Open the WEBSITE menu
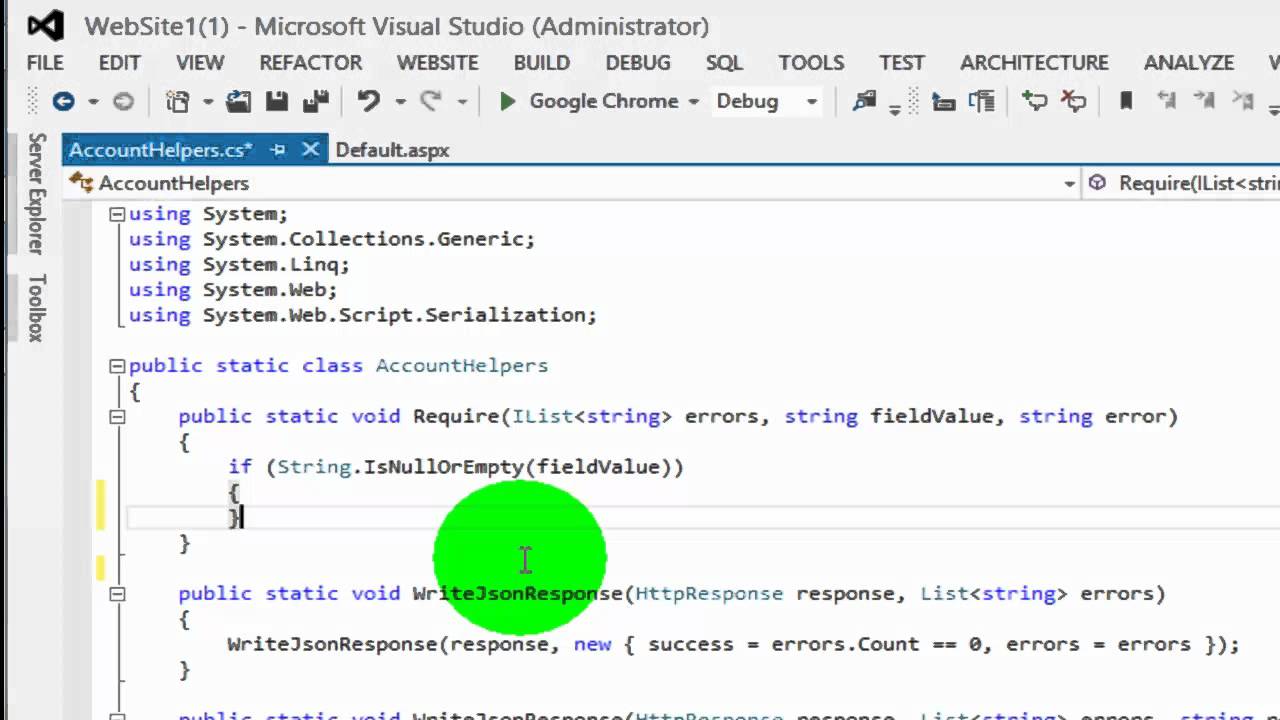 point(437,63)
